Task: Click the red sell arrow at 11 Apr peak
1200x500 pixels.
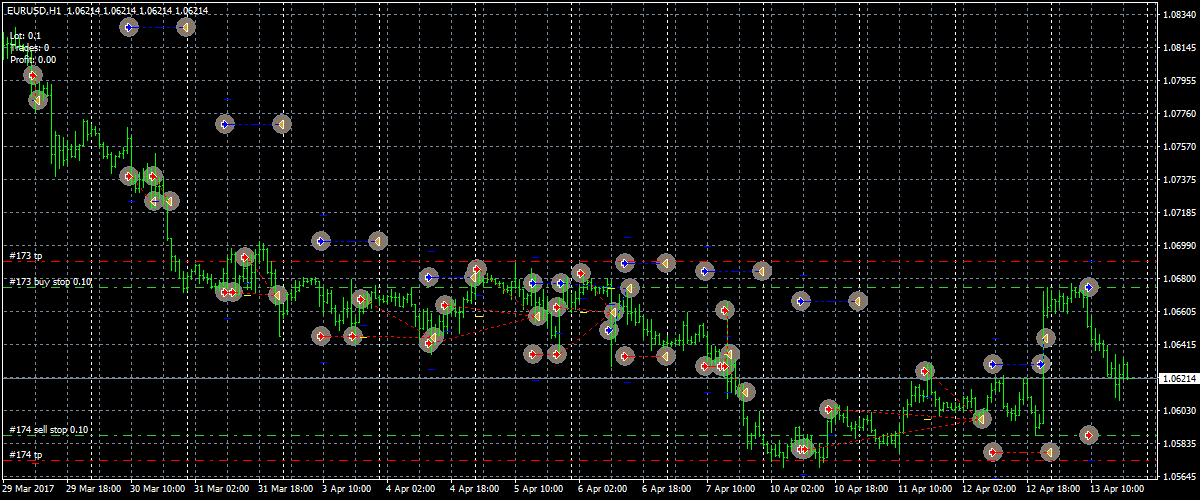Action: (926, 372)
